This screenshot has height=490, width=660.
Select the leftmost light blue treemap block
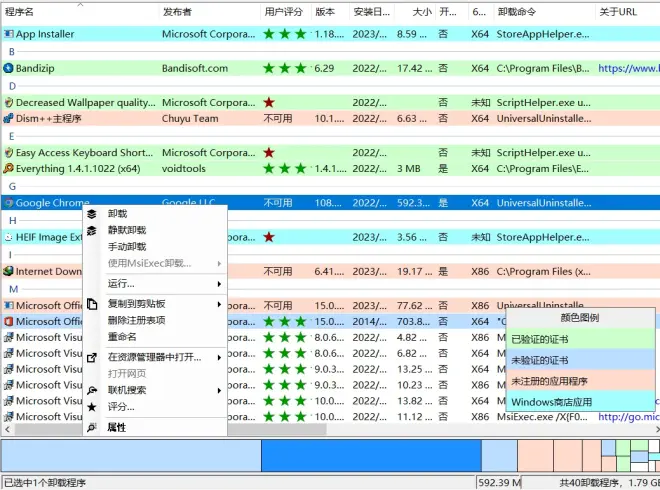(x=131, y=455)
